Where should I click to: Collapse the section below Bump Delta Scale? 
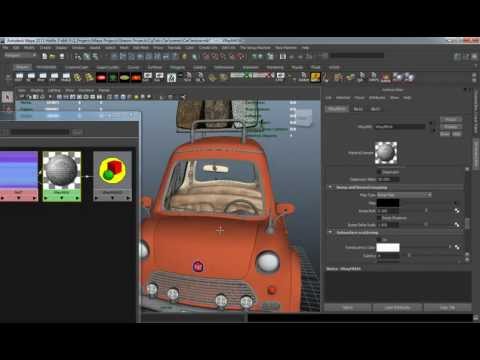330,232
